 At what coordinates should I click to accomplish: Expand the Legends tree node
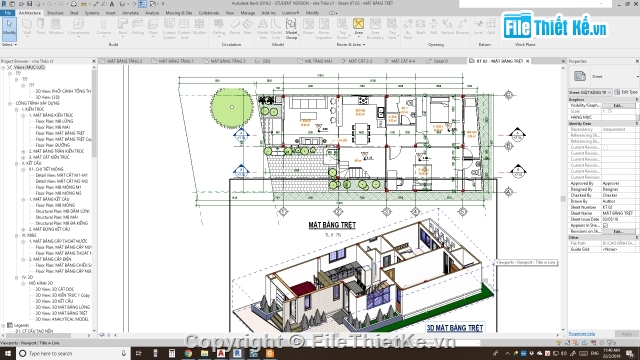tap(3, 325)
